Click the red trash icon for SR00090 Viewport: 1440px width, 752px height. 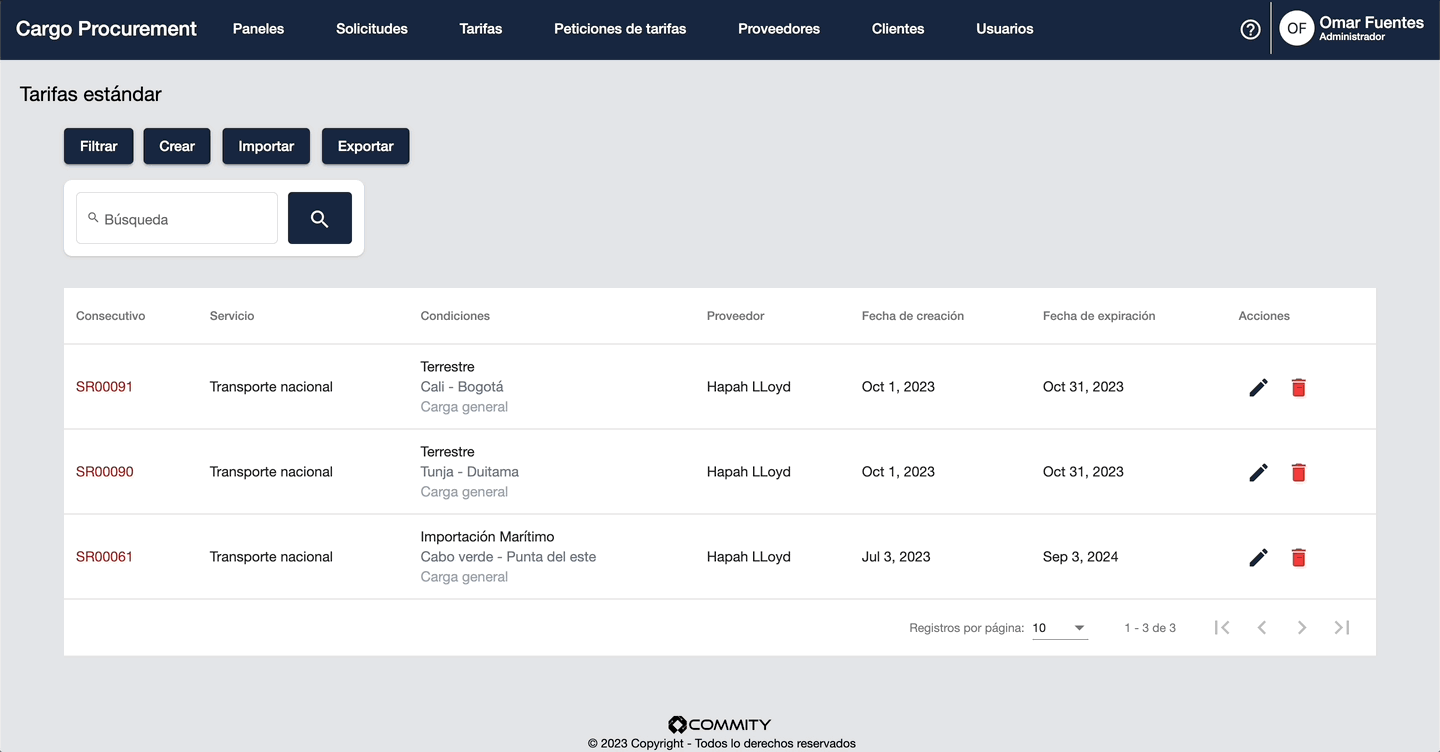1298,472
